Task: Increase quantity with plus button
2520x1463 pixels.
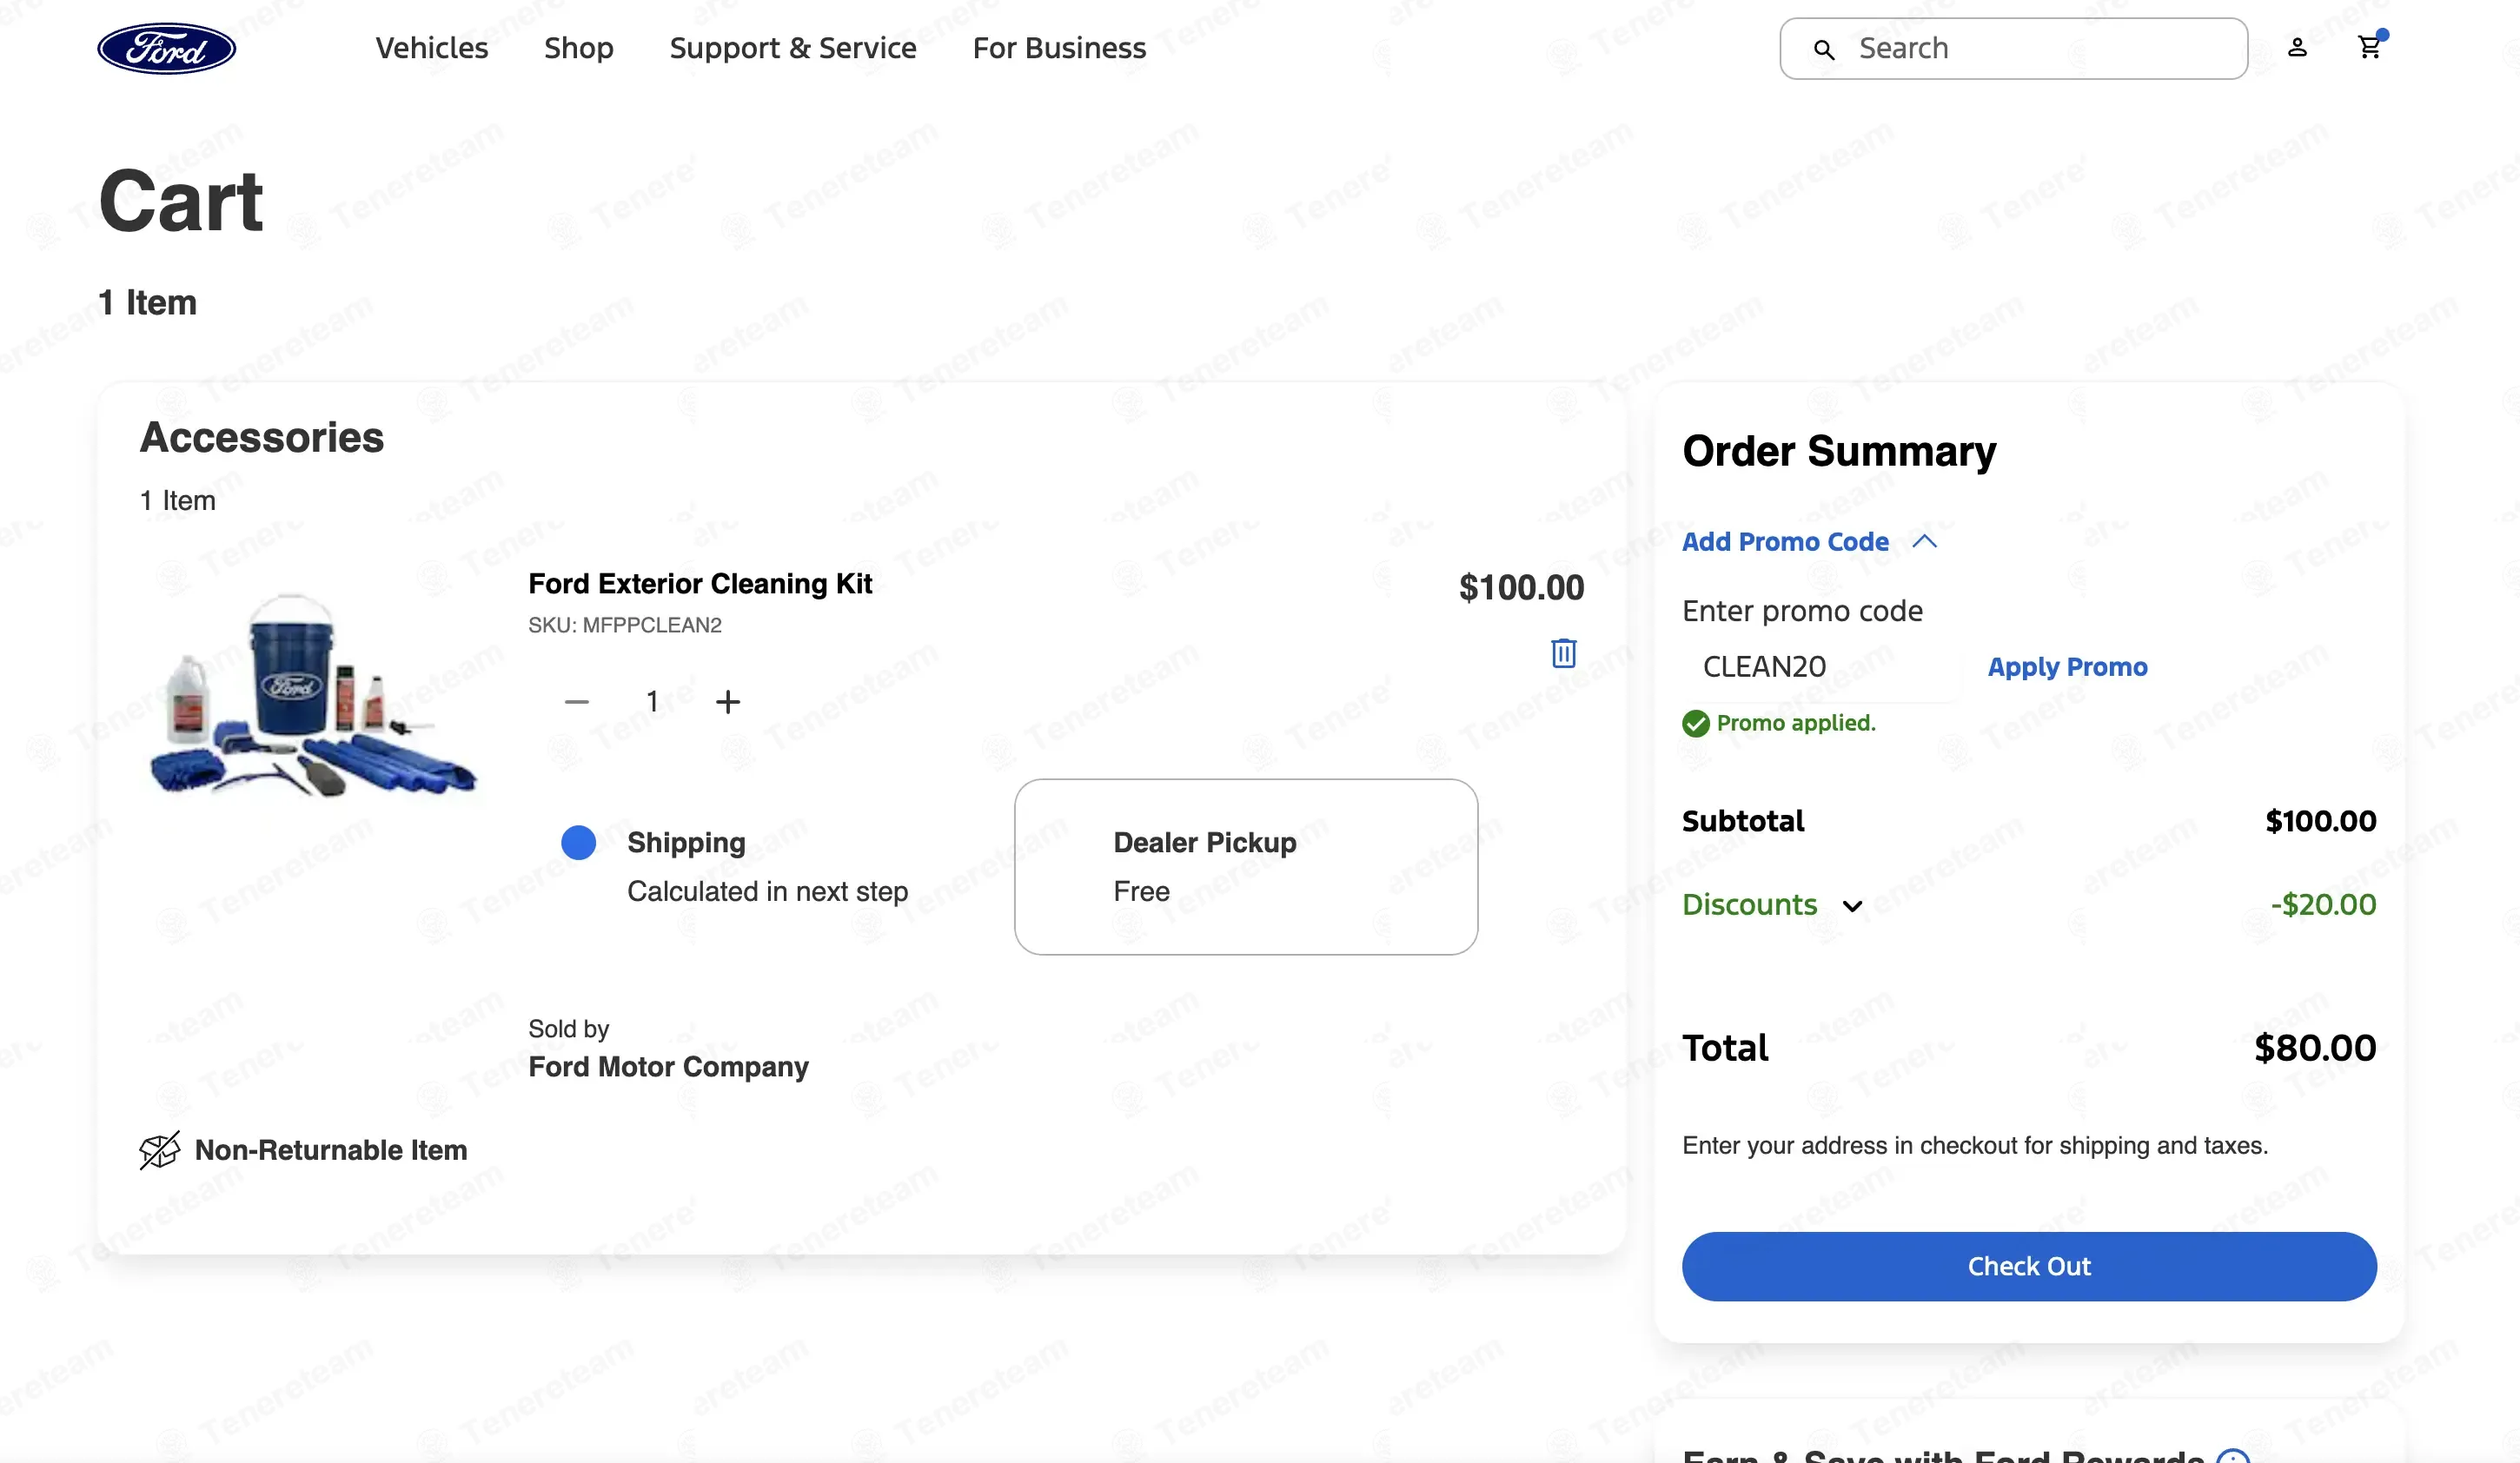Action: [x=728, y=702]
